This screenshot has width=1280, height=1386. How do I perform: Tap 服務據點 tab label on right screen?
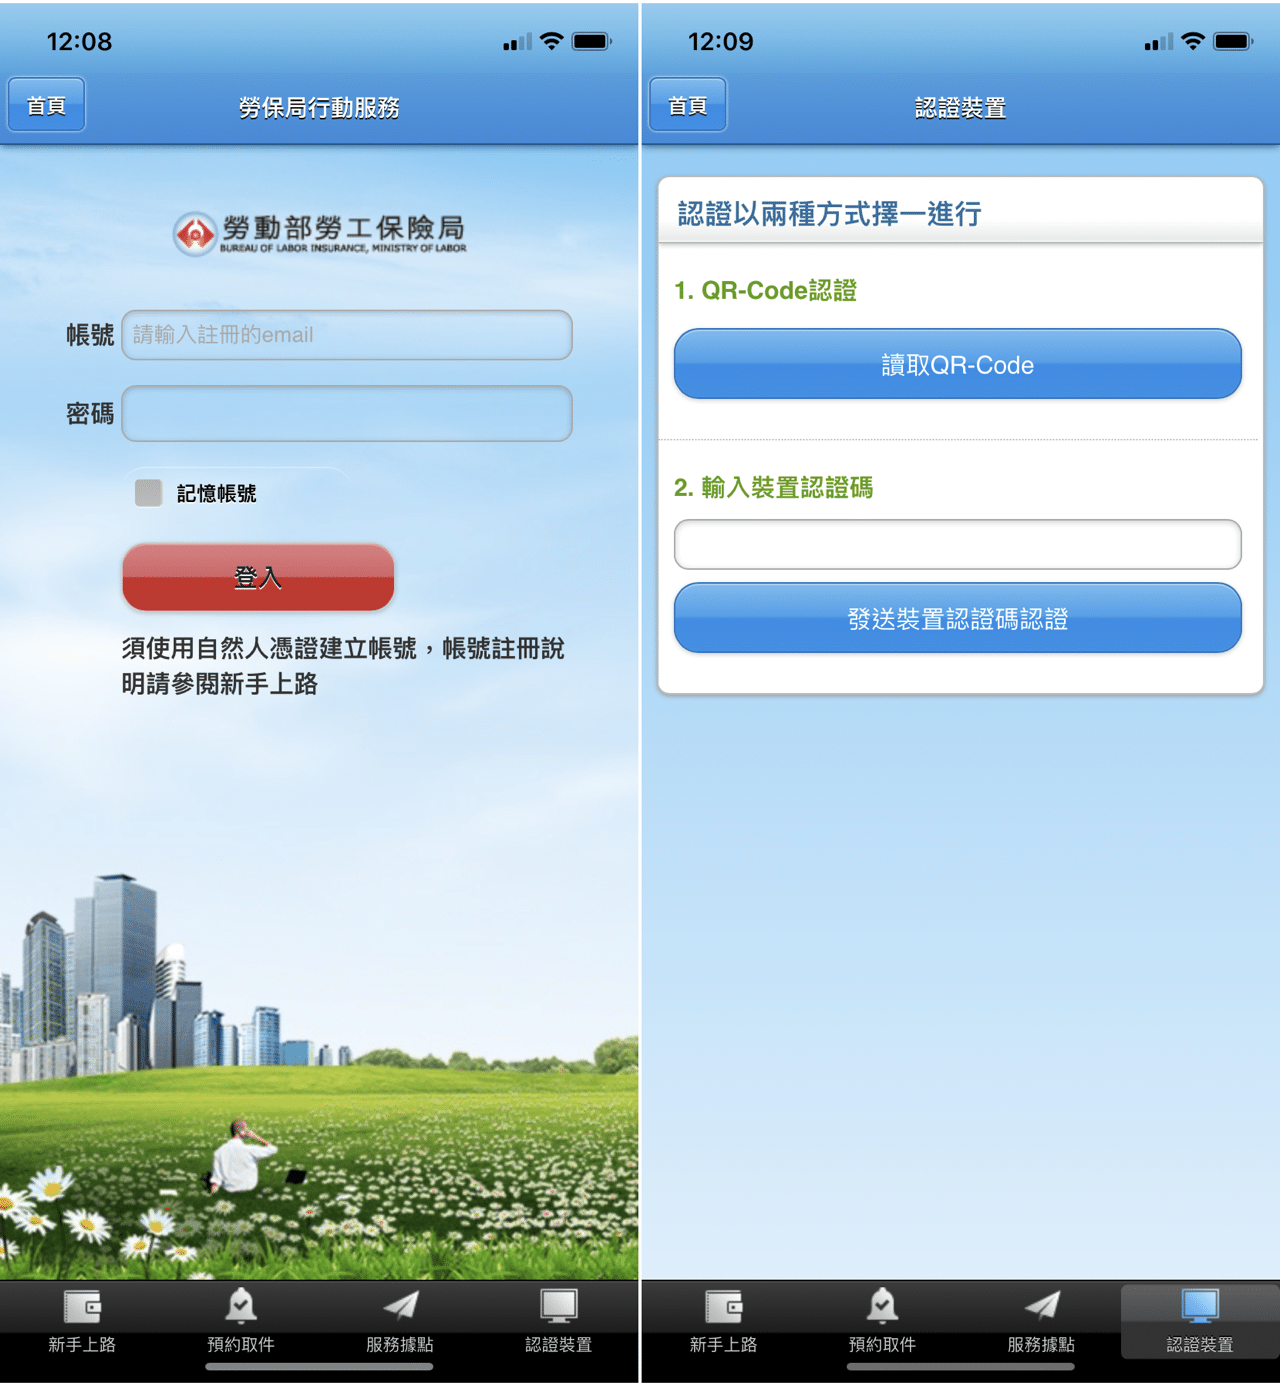coord(1041,1345)
